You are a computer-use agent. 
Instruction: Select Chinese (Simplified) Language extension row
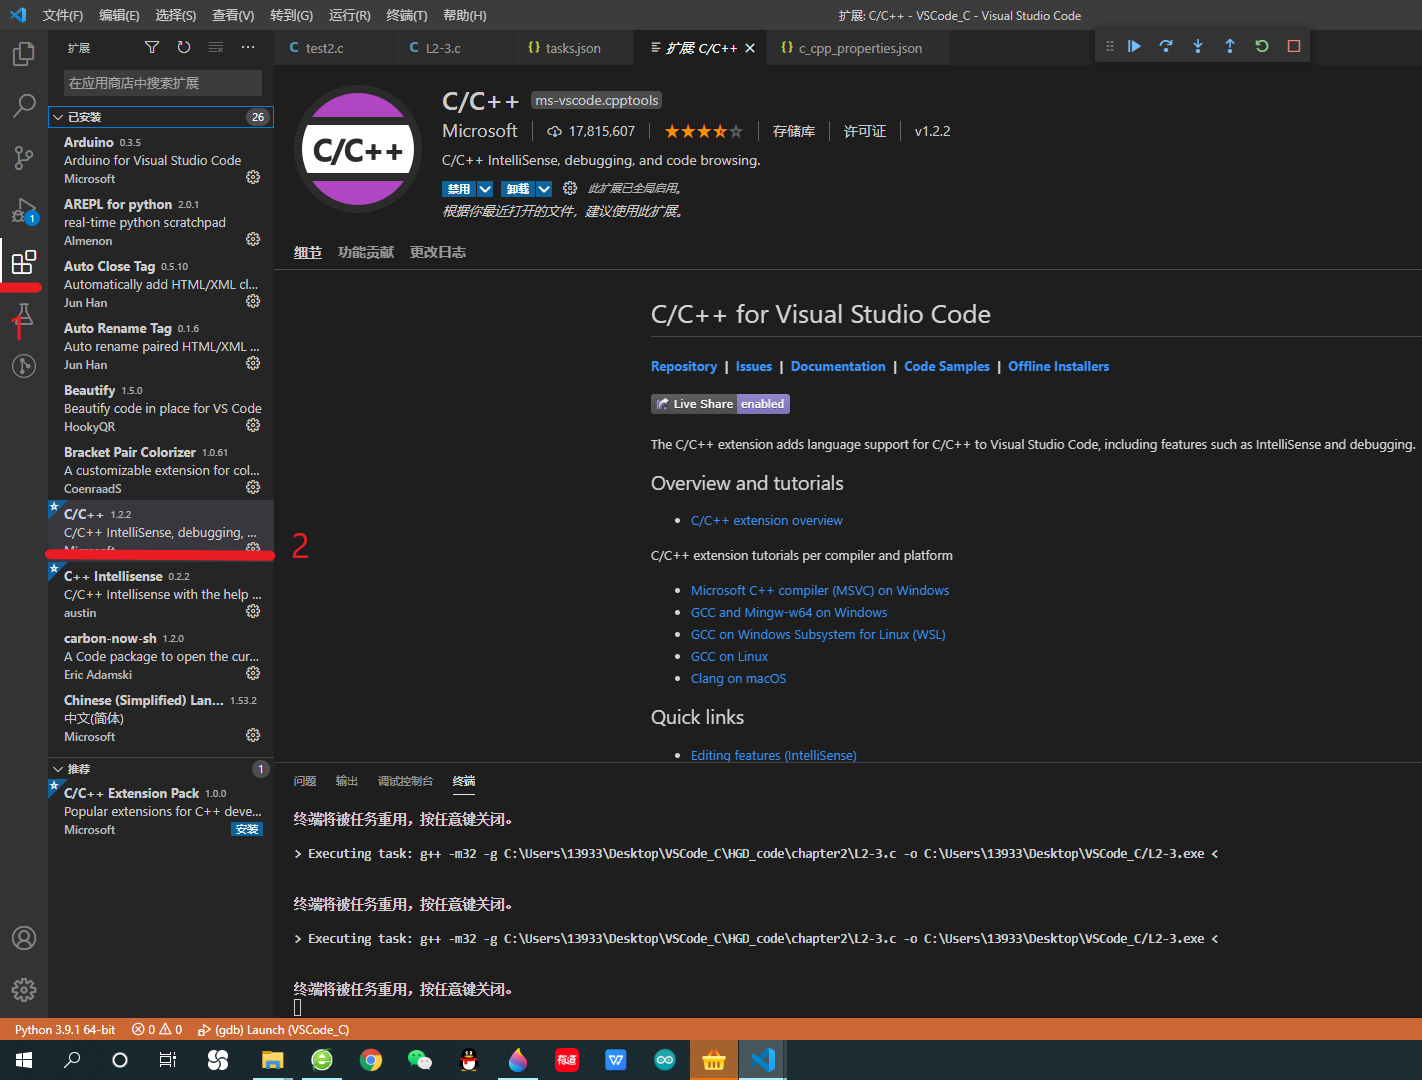pyautogui.click(x=161, y=718)
